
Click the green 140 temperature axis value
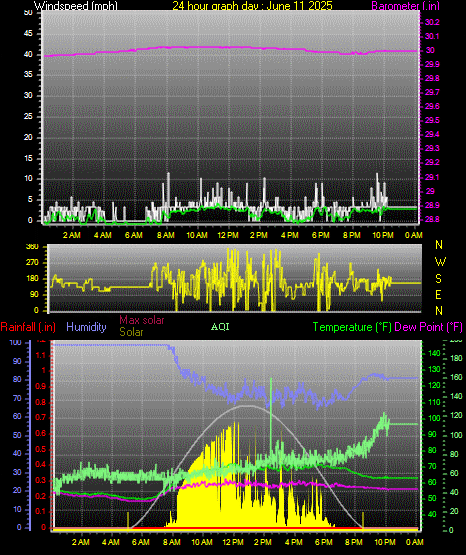(435, 353)
